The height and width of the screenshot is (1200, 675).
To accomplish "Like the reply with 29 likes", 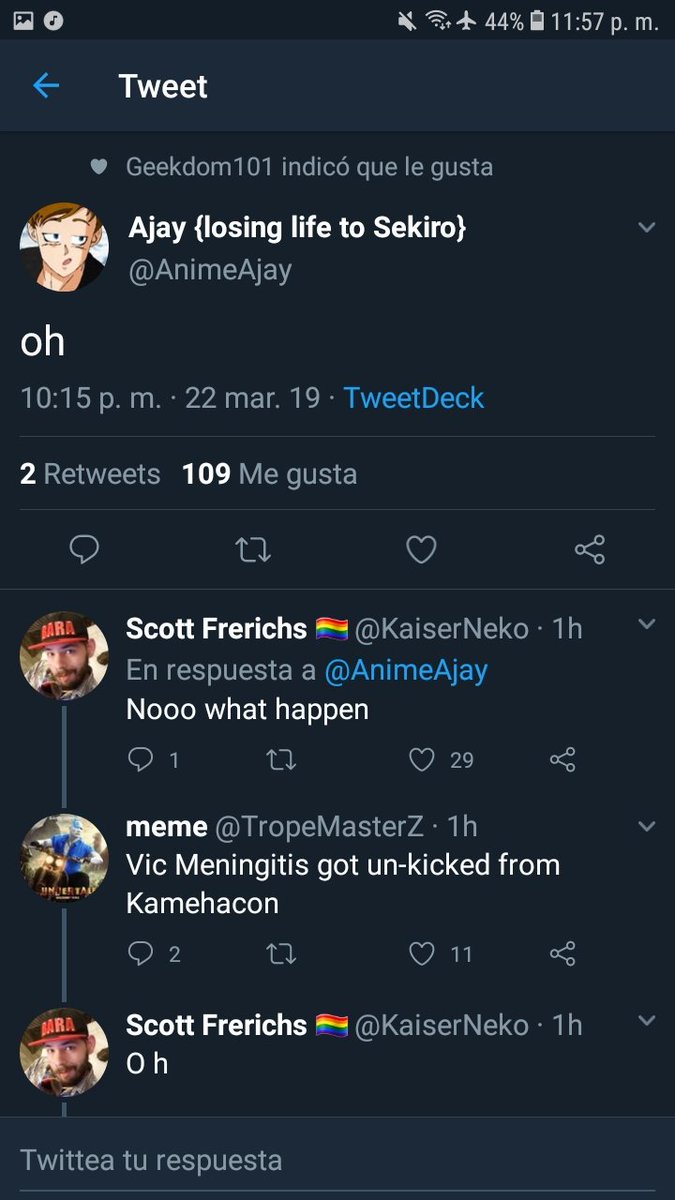I will point(423,760).
